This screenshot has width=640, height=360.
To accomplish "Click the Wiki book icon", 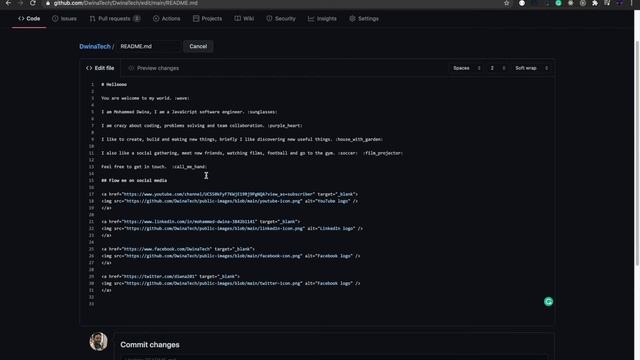I will pos(238,19).
